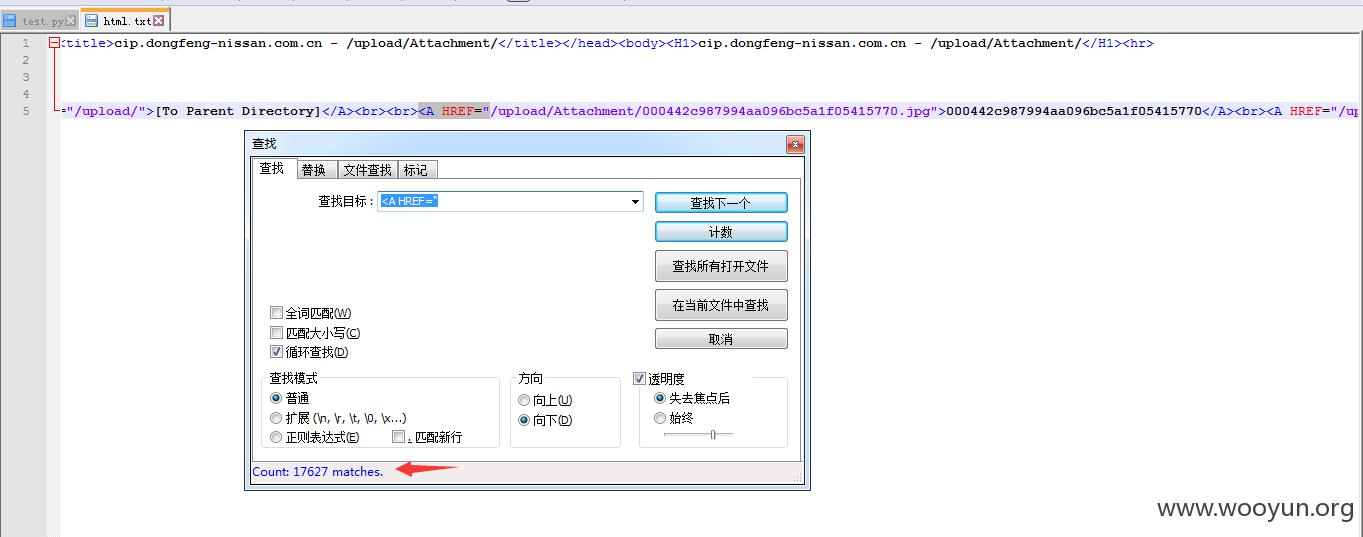
Task: Click the dialog's resize grip corner
Action: [x=798, y=478]
